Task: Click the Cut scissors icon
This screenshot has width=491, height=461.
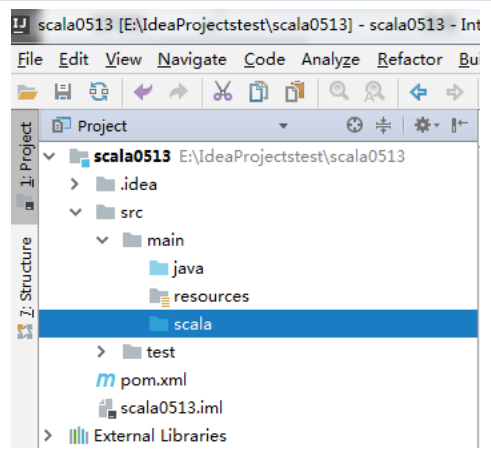Action: [x=223, y=91]
